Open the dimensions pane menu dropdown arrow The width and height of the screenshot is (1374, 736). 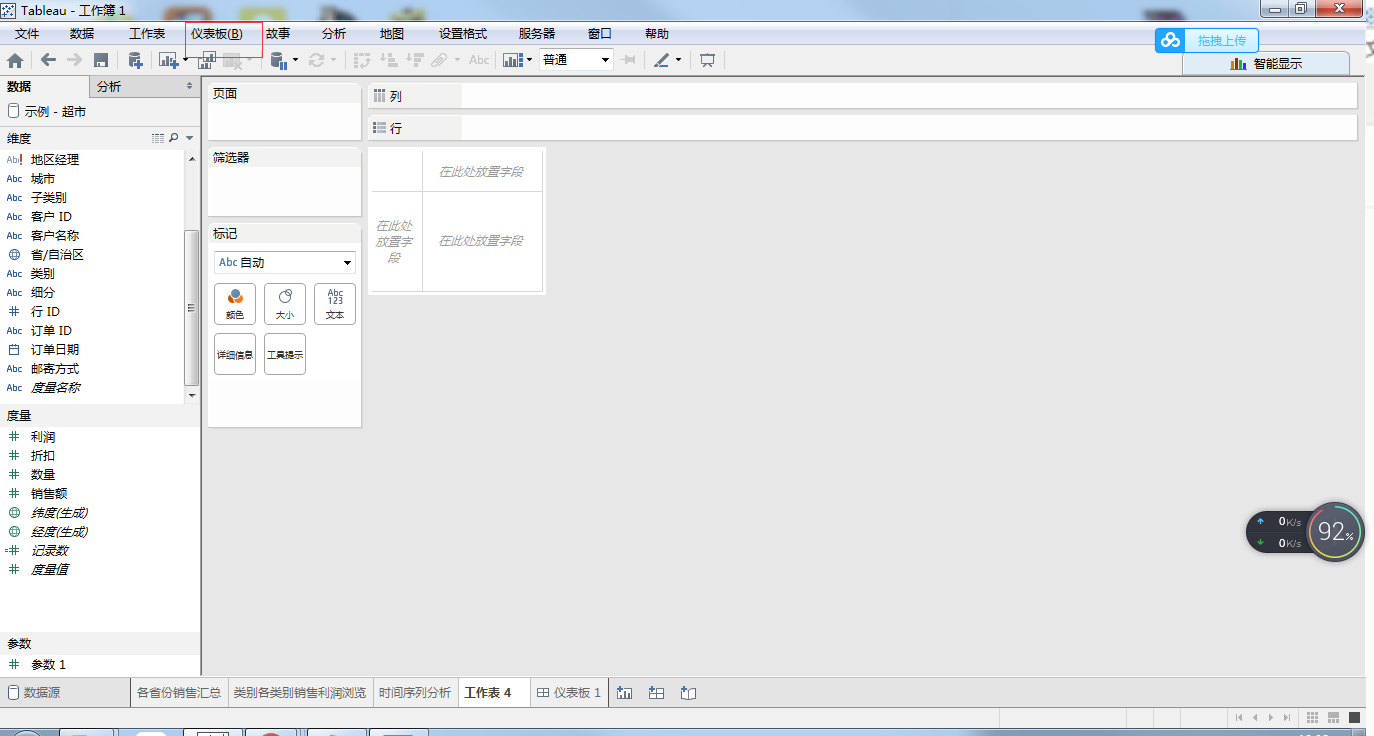[x=189, y=138]
